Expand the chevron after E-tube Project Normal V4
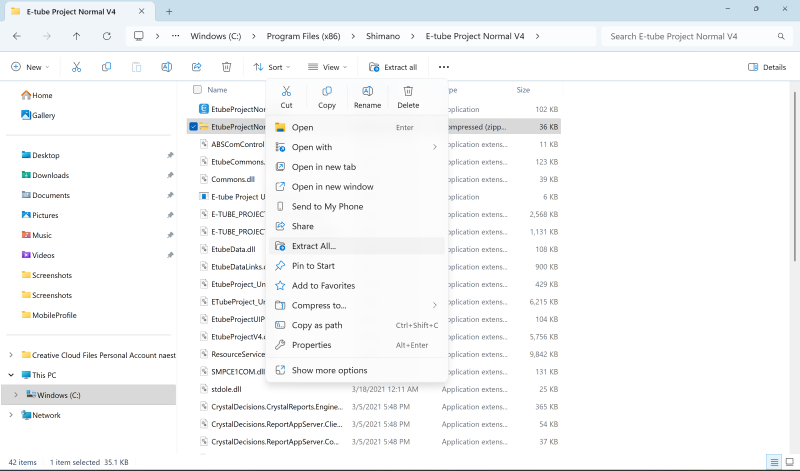The image size is (800, 471). [537, 36]
